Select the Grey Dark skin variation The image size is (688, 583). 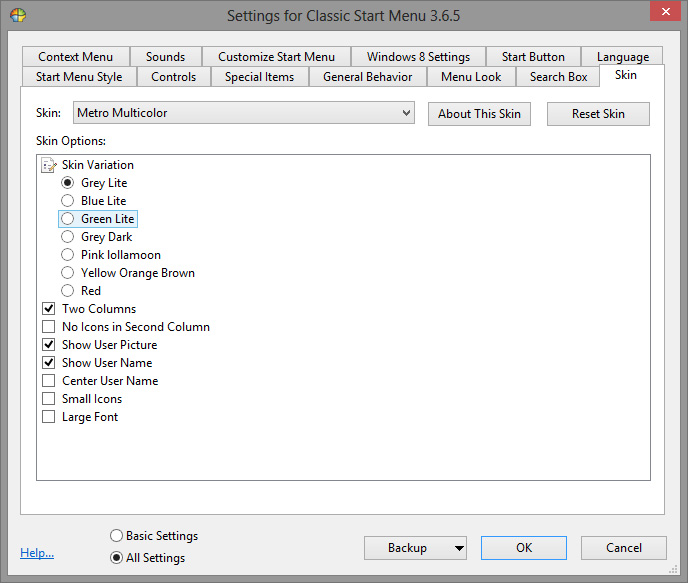[x=67, y=236]
